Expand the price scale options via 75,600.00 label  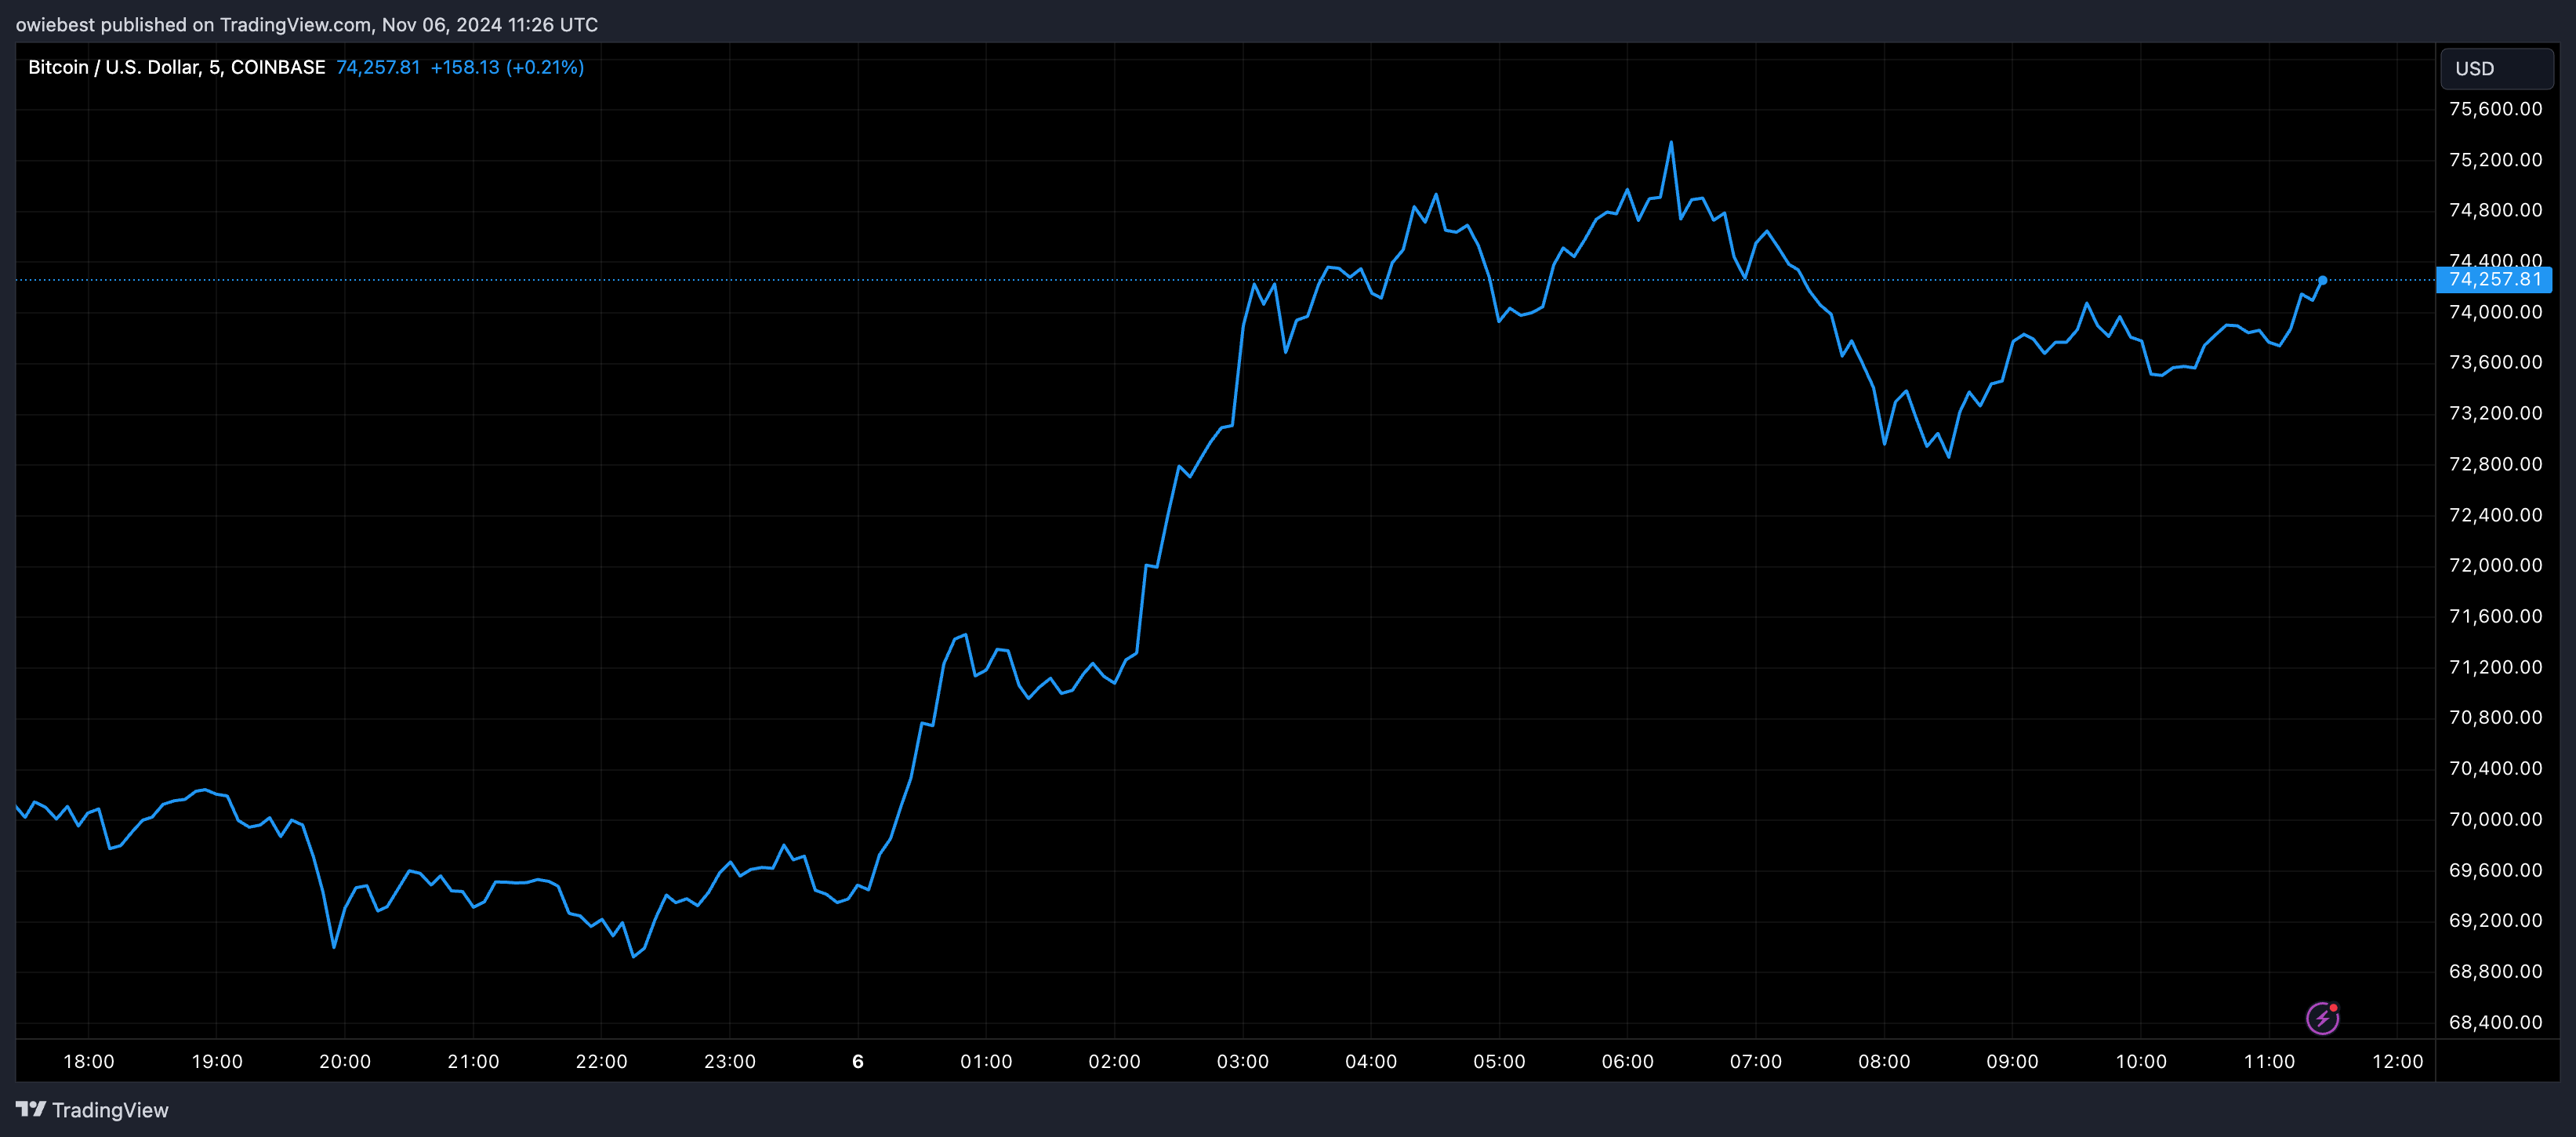[2497, 110]
